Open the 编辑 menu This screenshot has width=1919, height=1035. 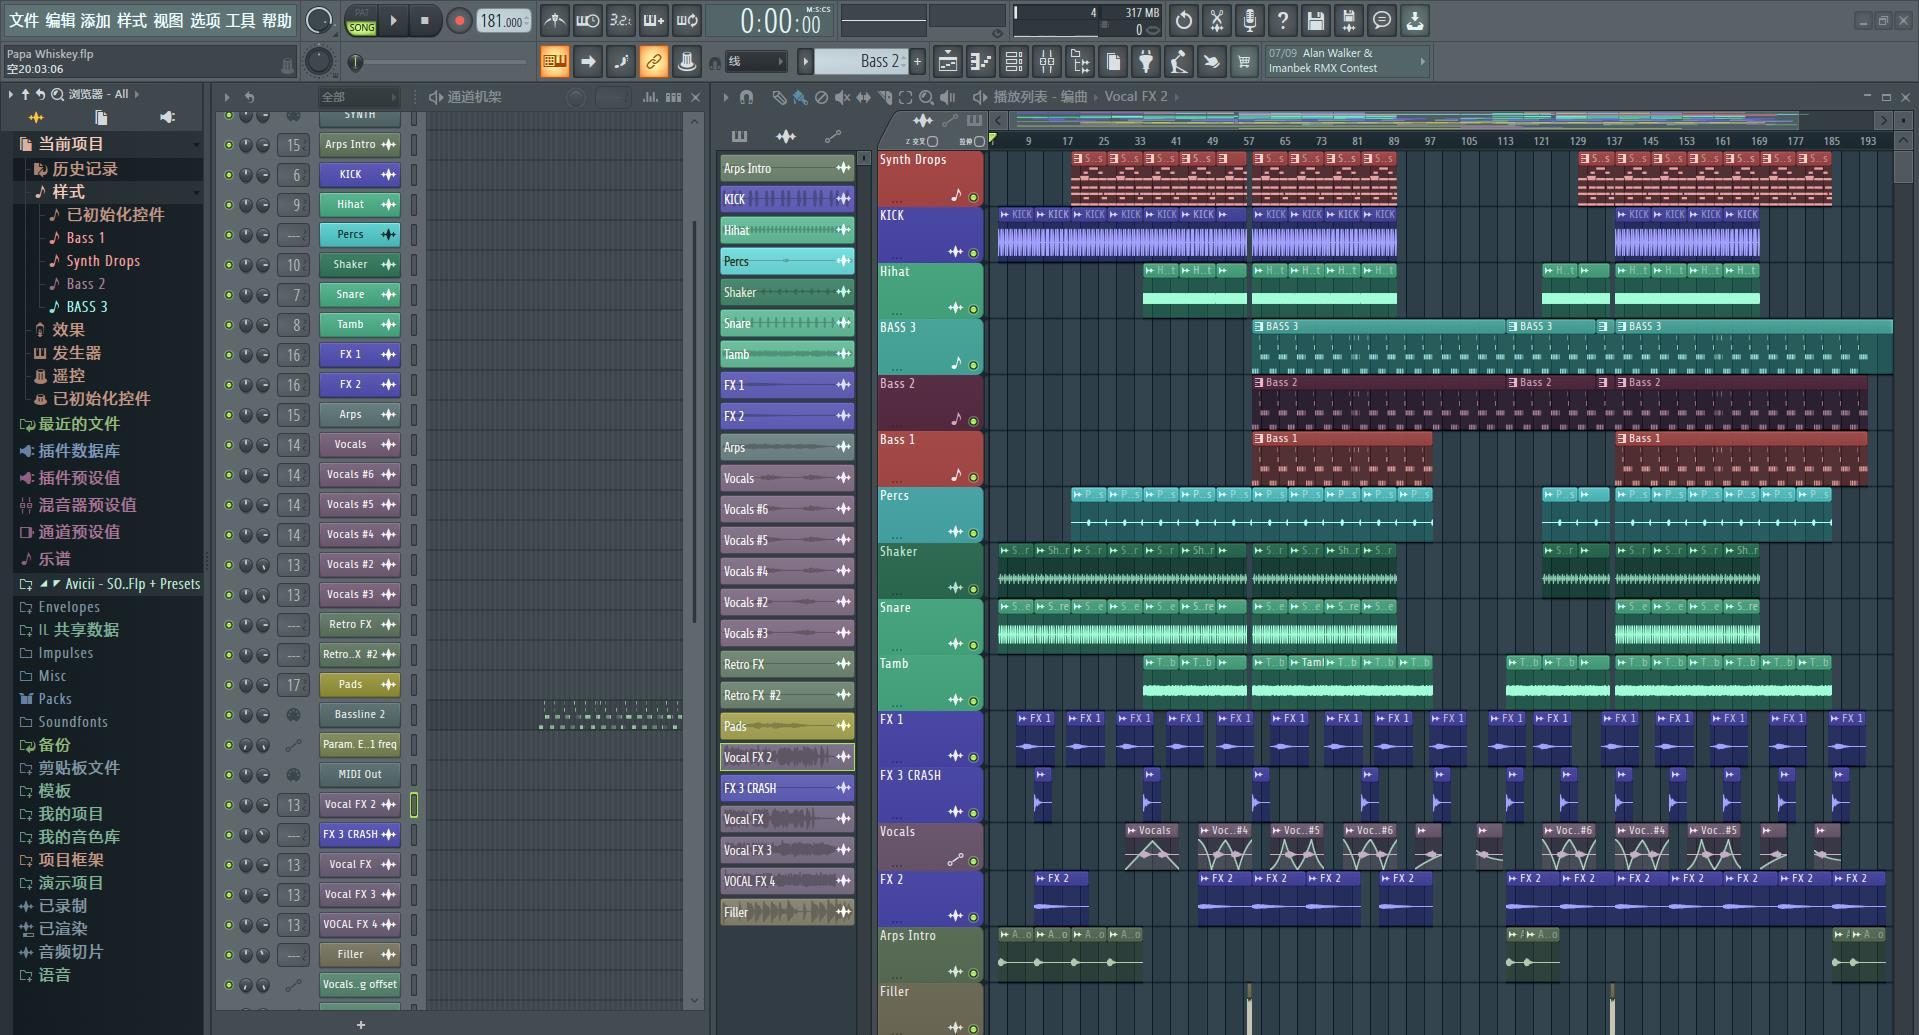(60, 20)
